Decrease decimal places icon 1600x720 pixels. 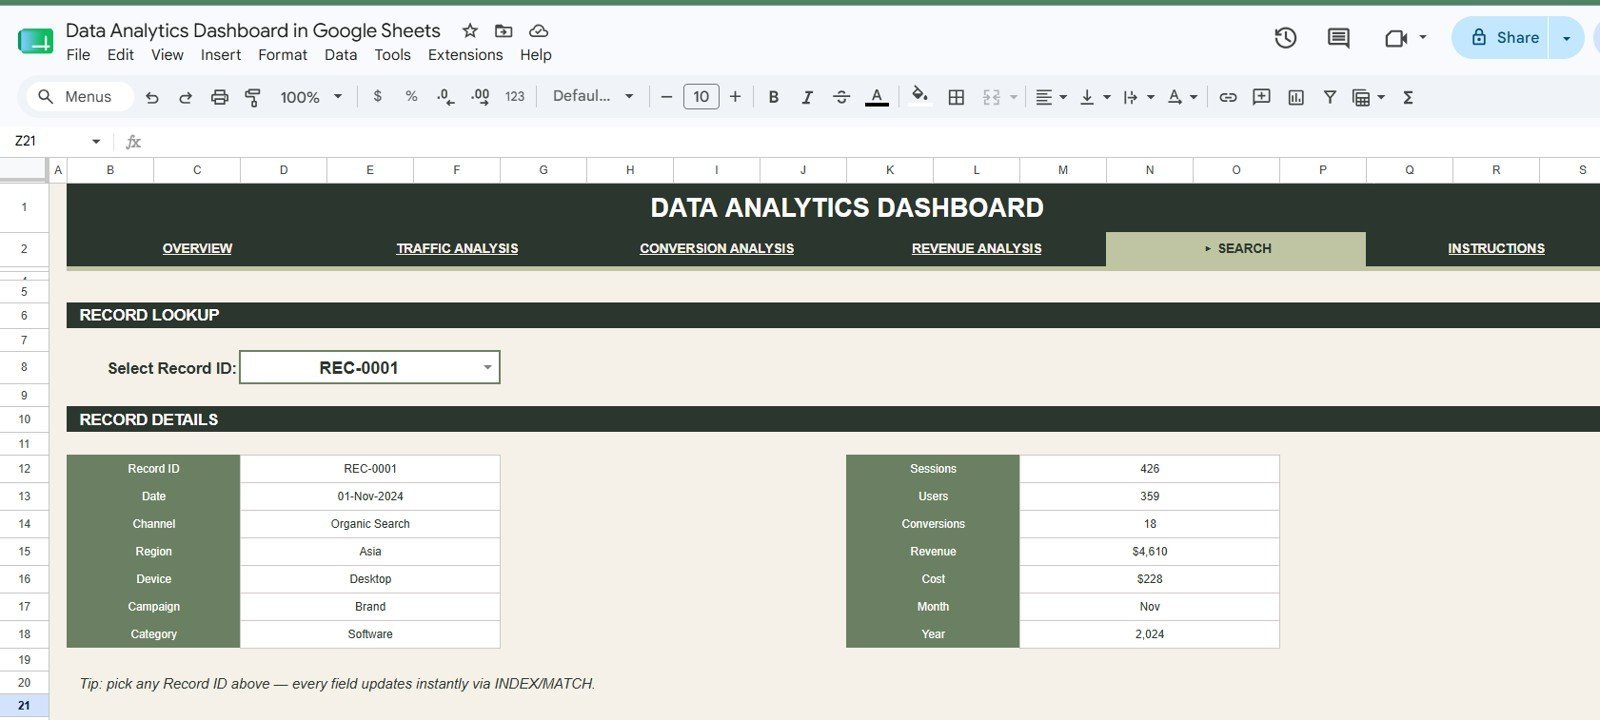tap(445, 97)
